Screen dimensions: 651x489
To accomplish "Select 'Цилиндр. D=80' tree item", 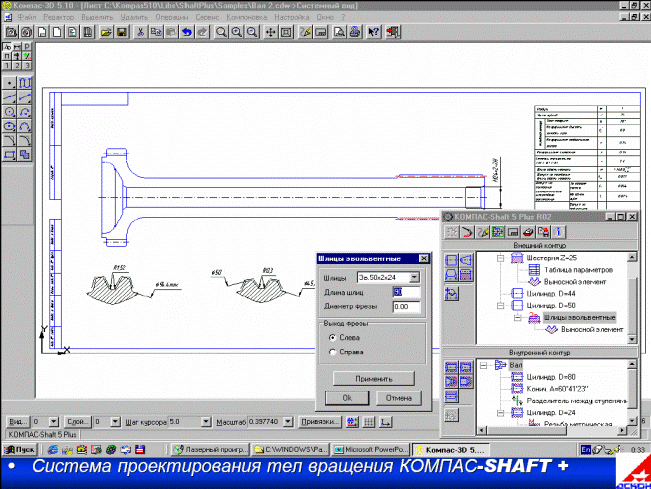I will coord(551,377).
